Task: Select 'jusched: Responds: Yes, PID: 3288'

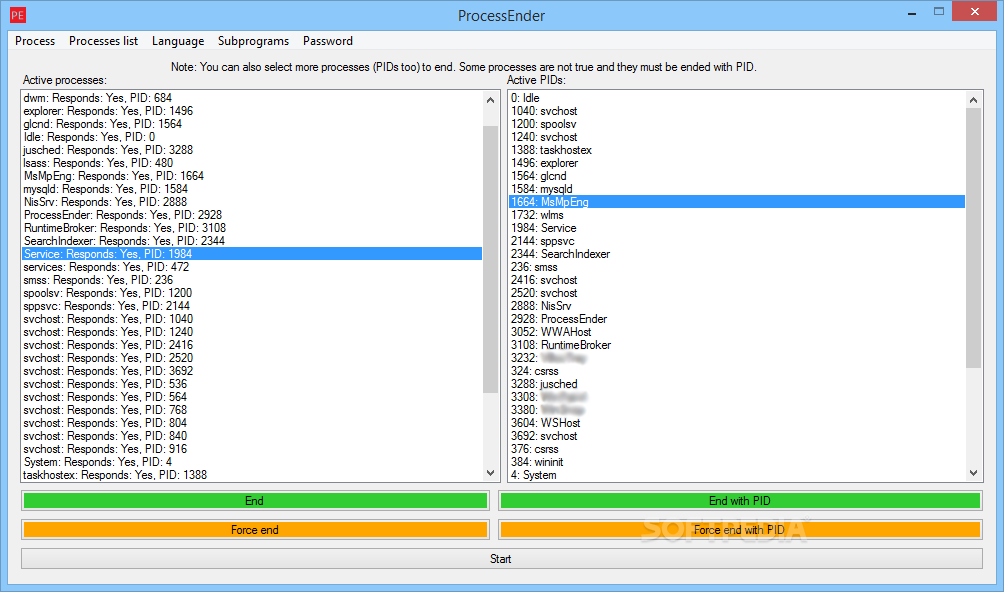Action: click(x=252, y=150)
